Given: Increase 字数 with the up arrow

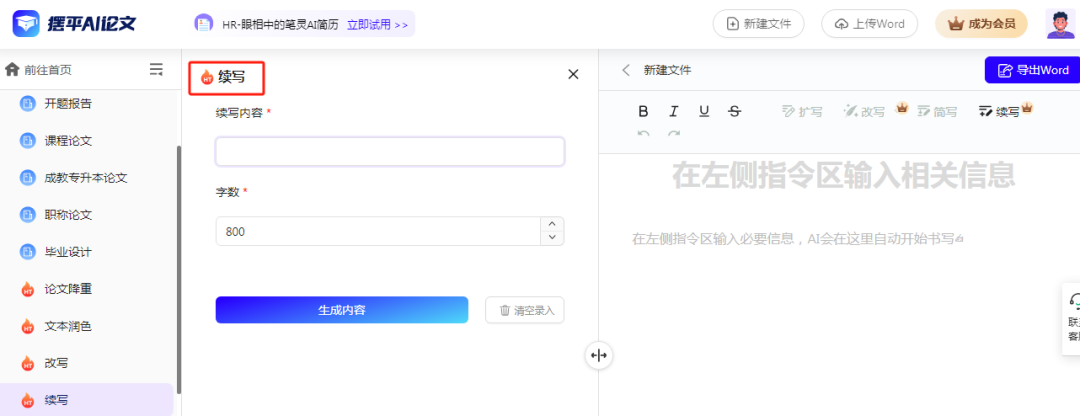Looking at the screenshot, I should pos(552,225).
